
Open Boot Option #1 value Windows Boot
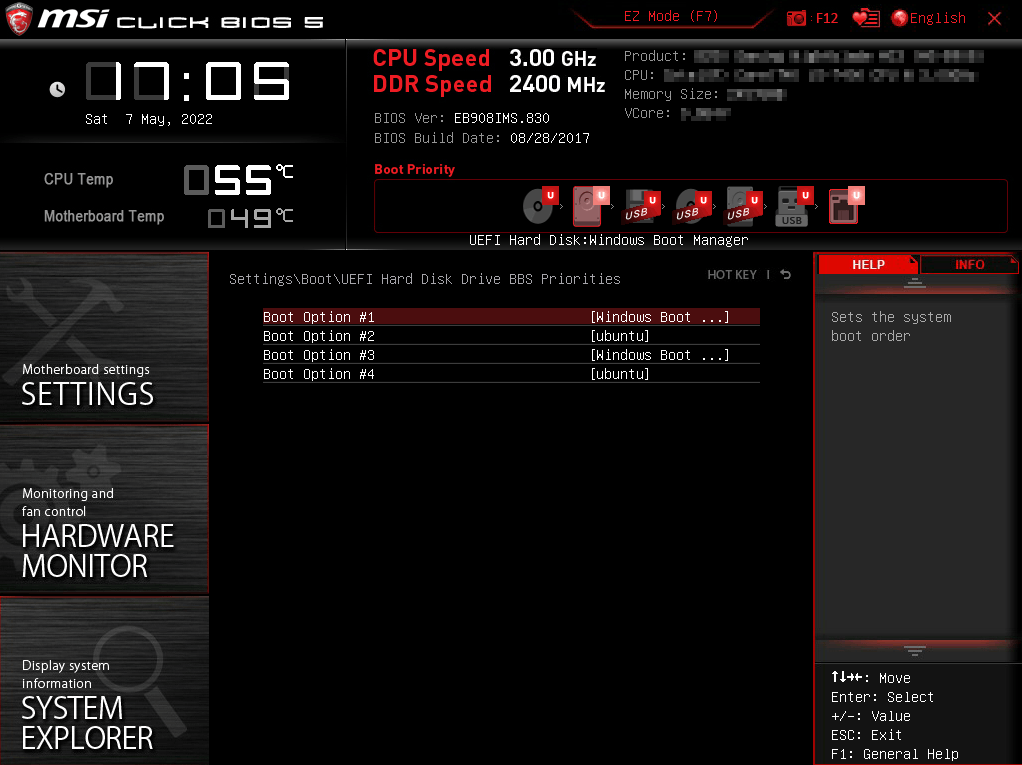click(660, 317)
